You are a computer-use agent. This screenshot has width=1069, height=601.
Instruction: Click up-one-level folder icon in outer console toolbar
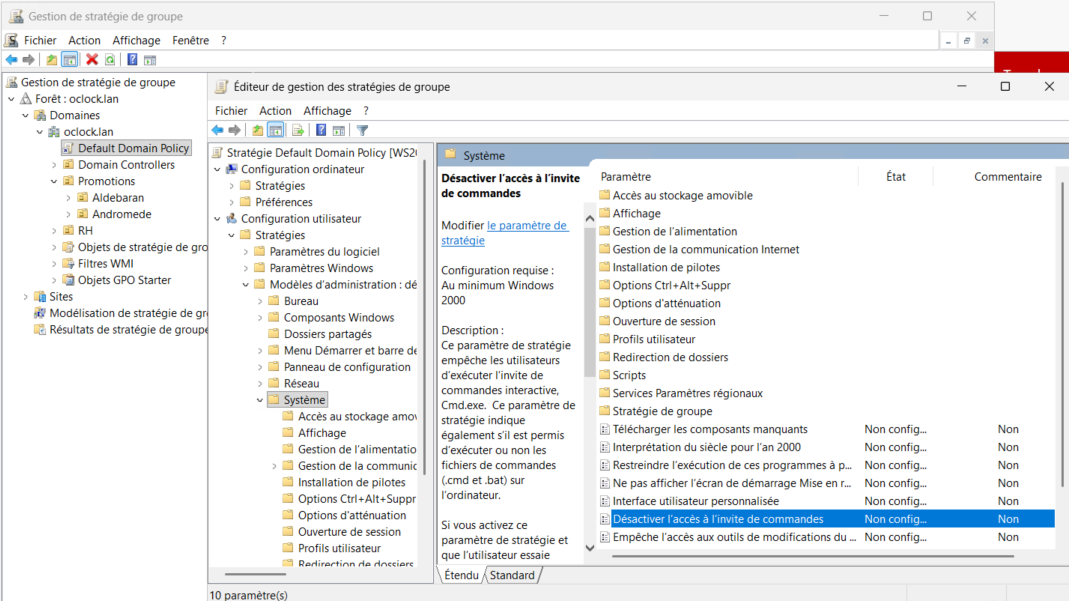pyautogui.click(x=52, y=60)
